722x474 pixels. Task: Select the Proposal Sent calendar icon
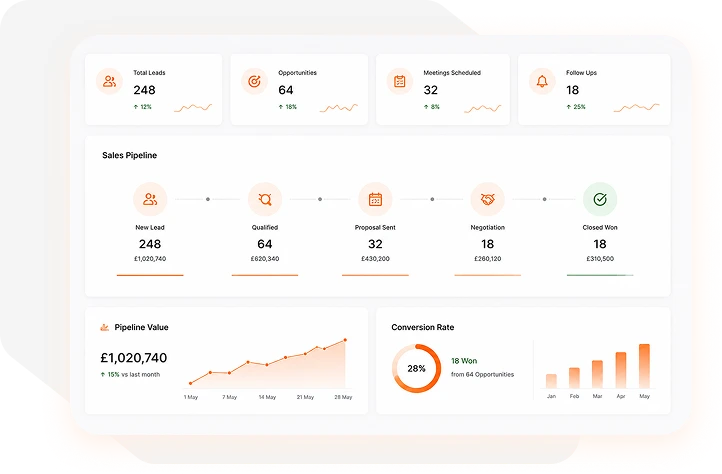(x=375, y=199)
